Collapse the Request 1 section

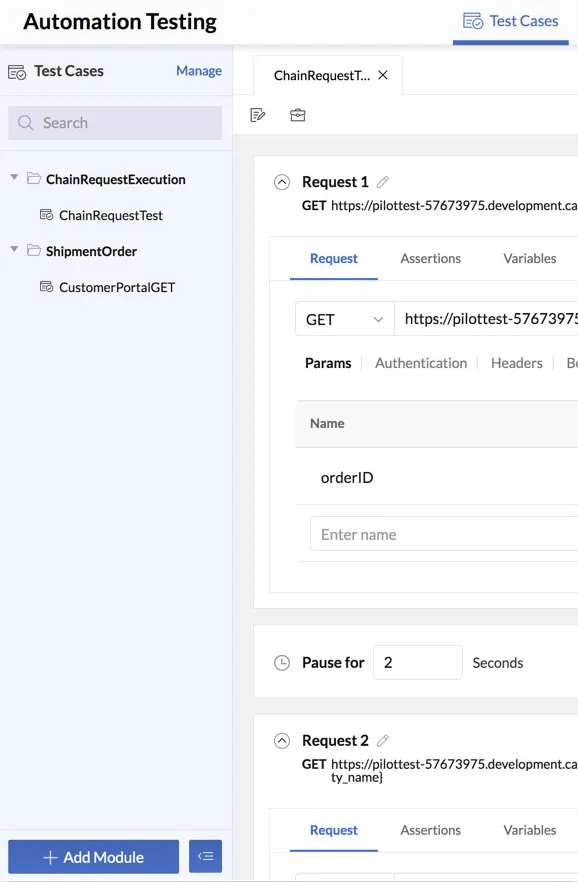pos(282,182)
